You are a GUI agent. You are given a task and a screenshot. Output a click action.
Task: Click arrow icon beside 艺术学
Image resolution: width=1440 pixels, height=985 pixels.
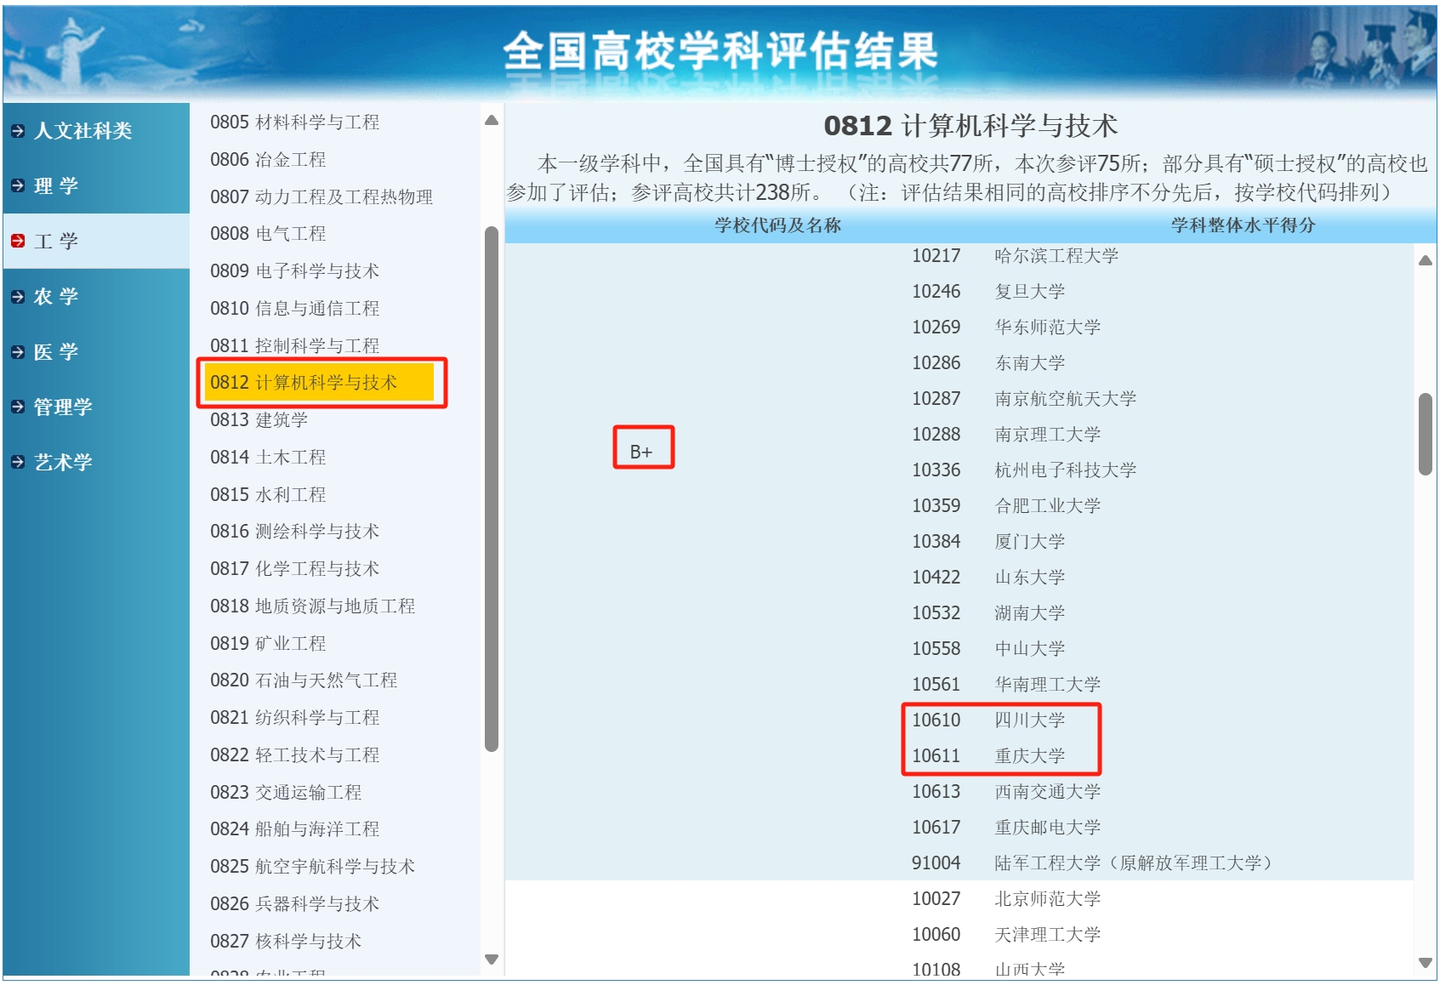(x=18, y=462)
